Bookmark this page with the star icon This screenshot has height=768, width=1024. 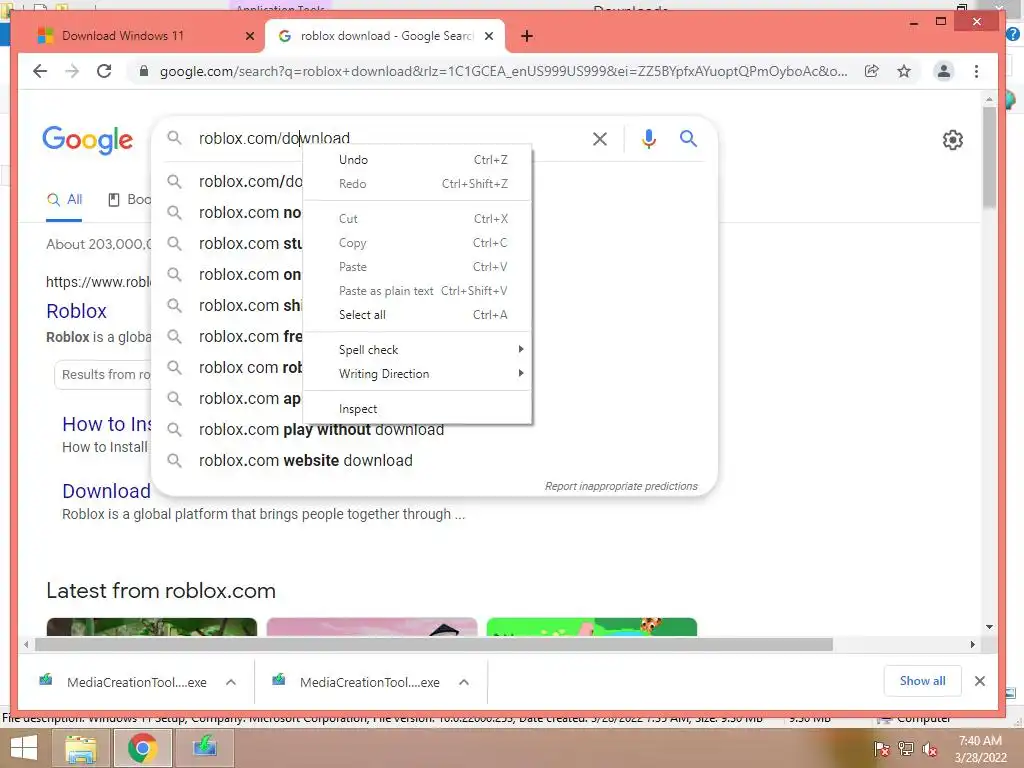click(904, 71)
